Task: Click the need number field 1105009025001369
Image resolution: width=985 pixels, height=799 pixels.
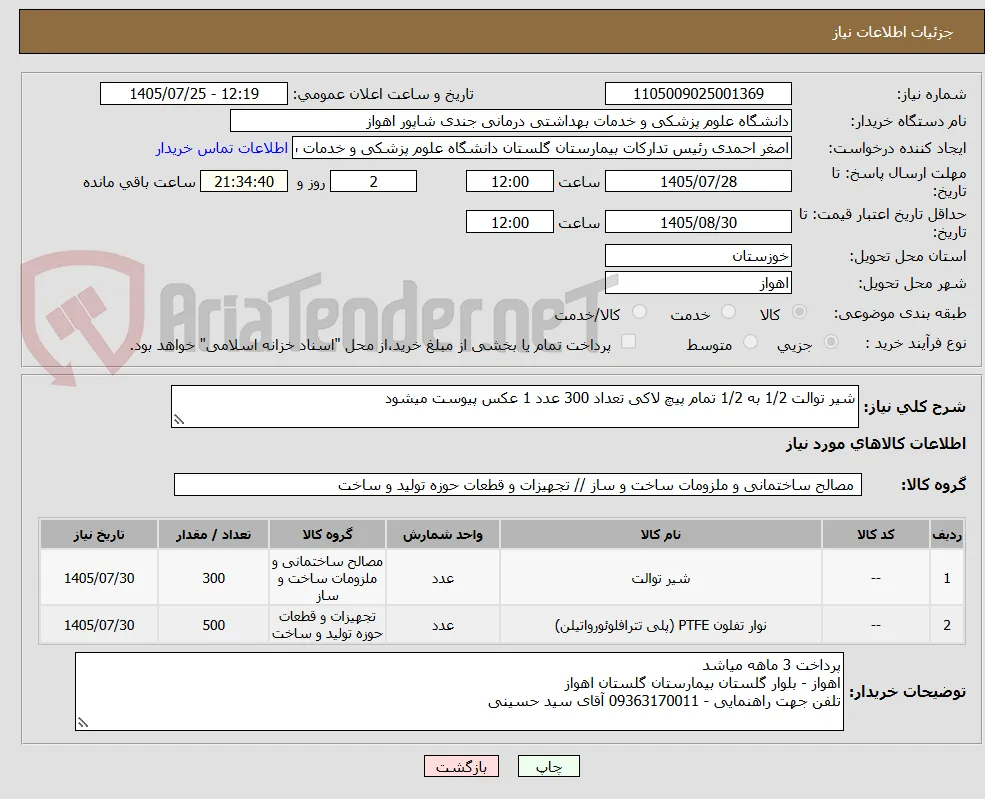Action: [698, 94]
